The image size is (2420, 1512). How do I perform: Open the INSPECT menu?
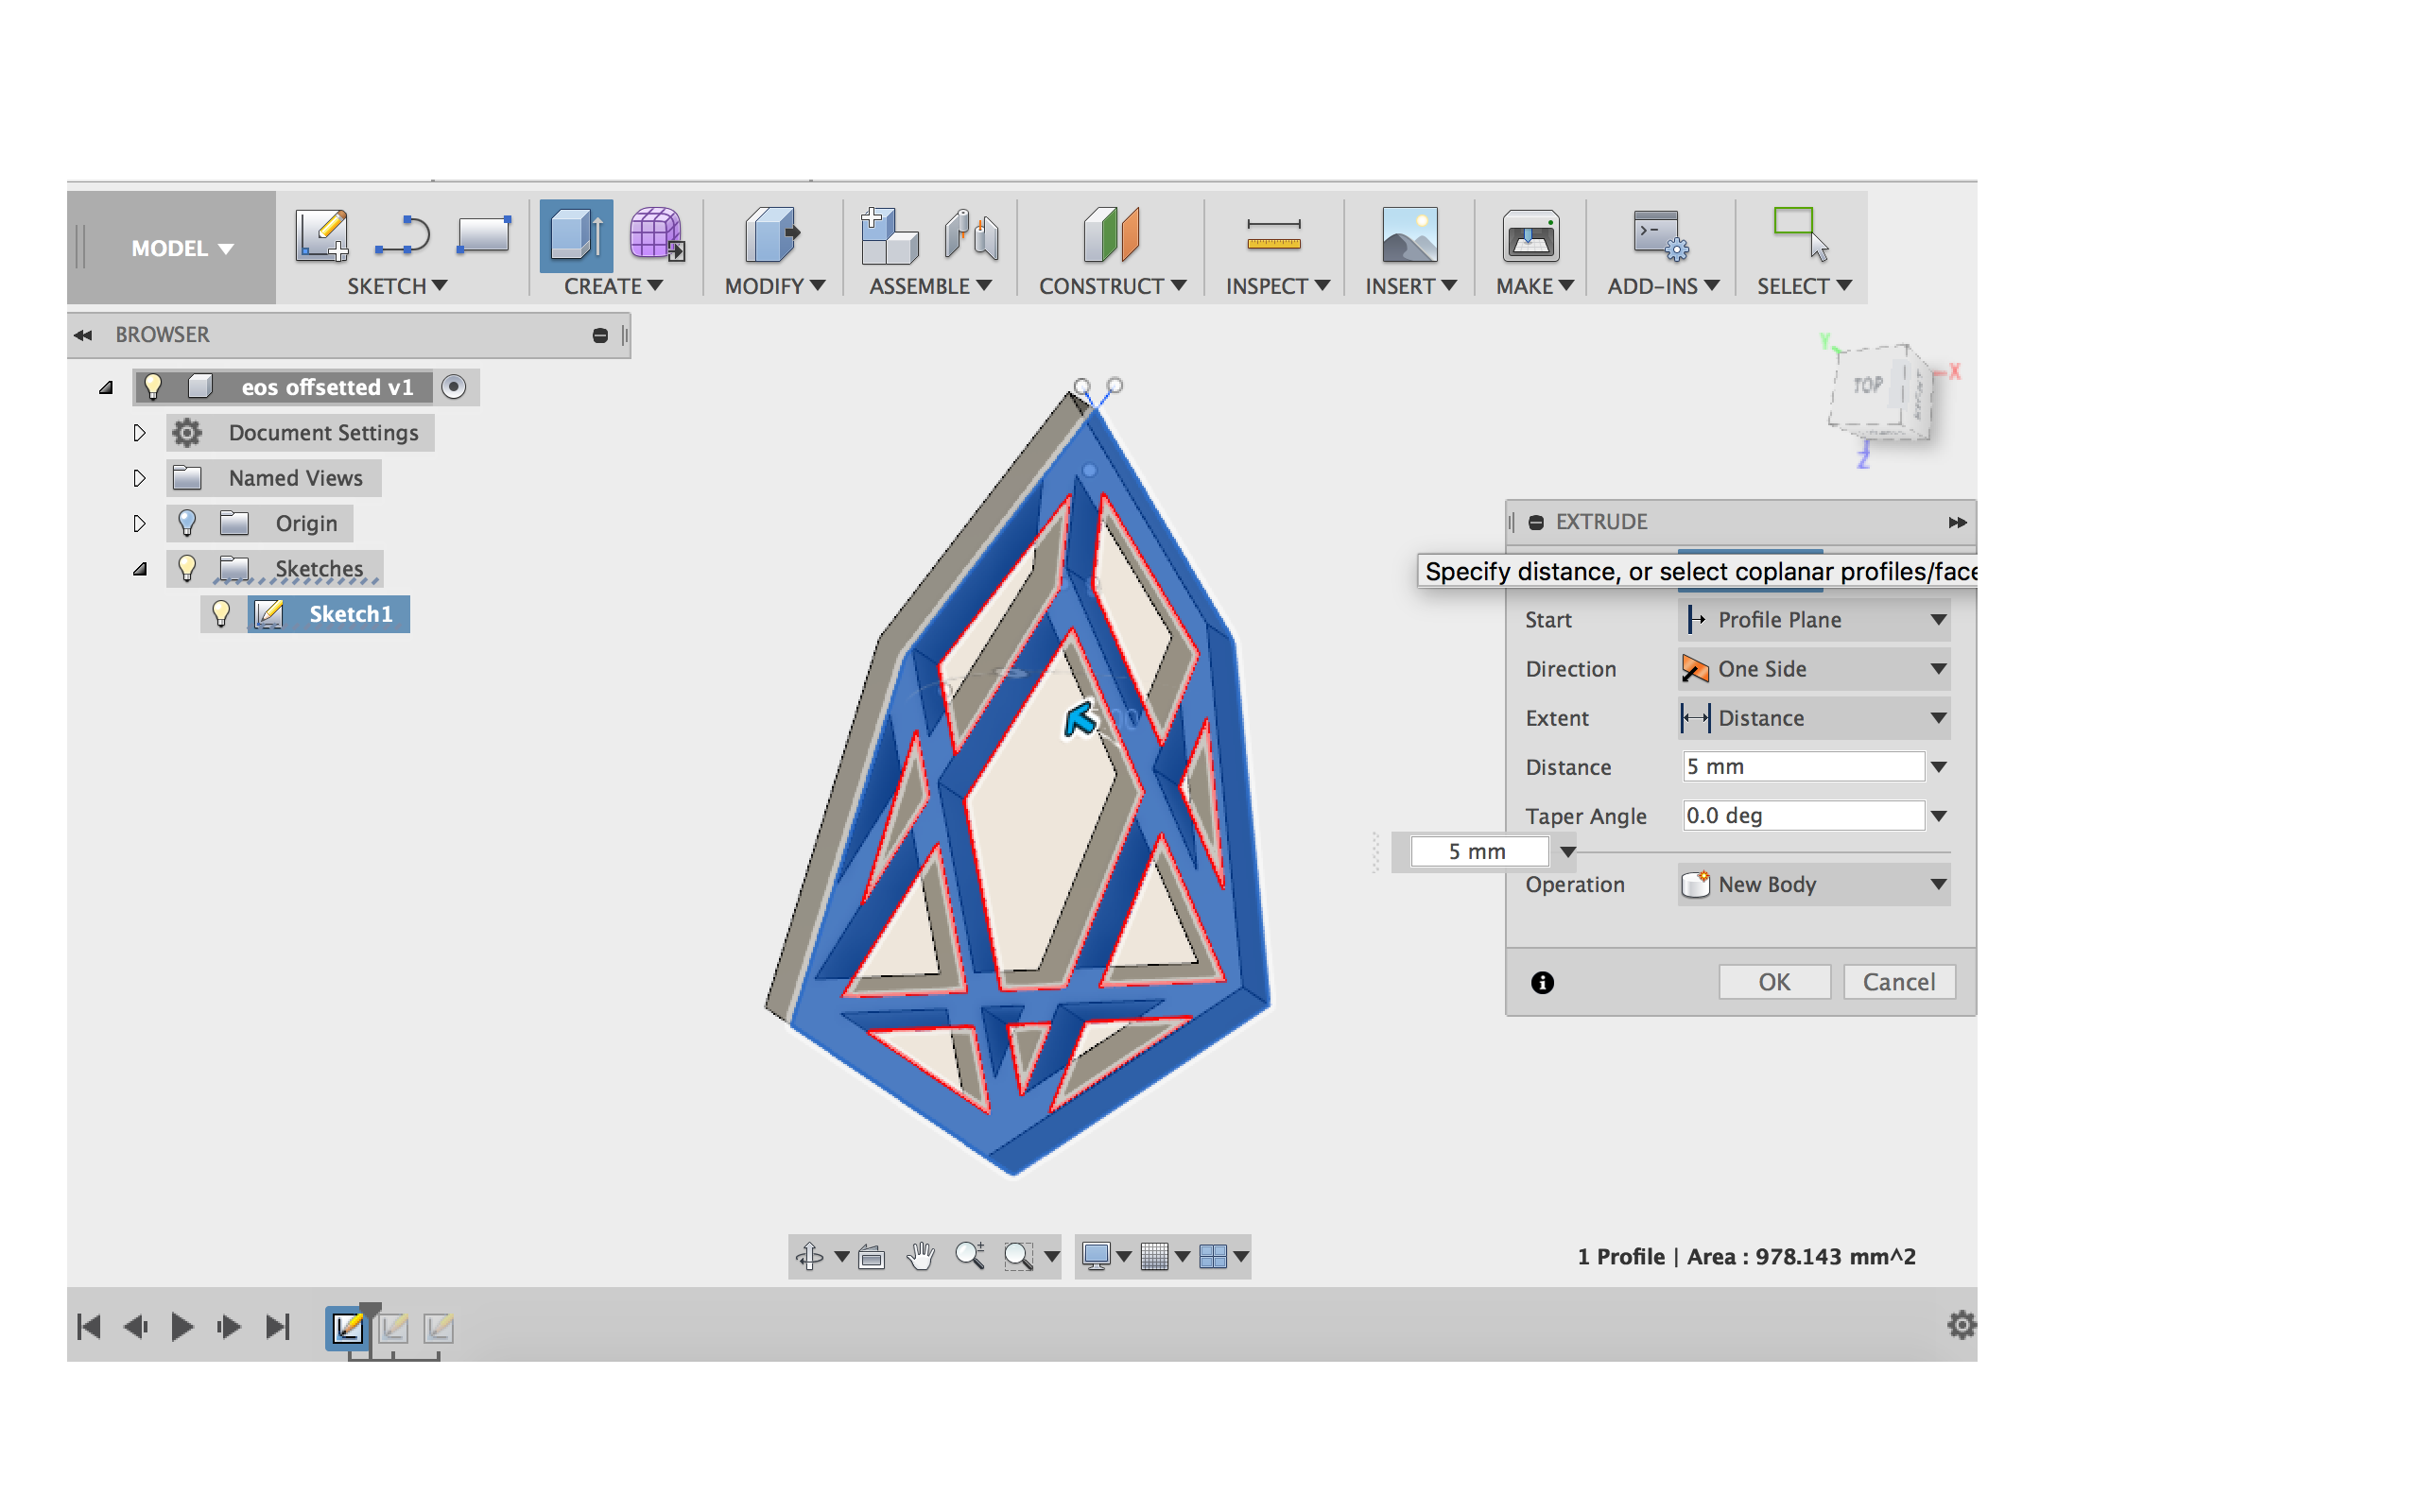(x=1278, y=286)
